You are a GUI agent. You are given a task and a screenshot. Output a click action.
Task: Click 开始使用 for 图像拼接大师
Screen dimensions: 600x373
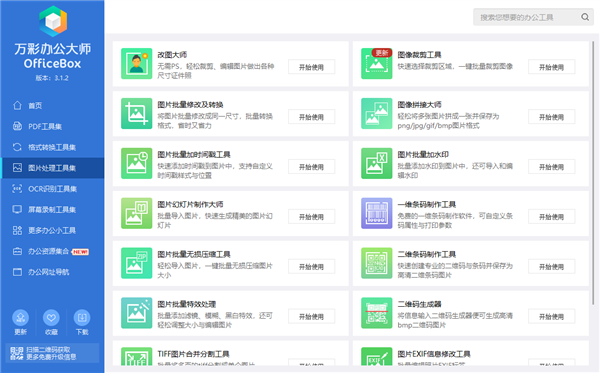click(551, 117)
